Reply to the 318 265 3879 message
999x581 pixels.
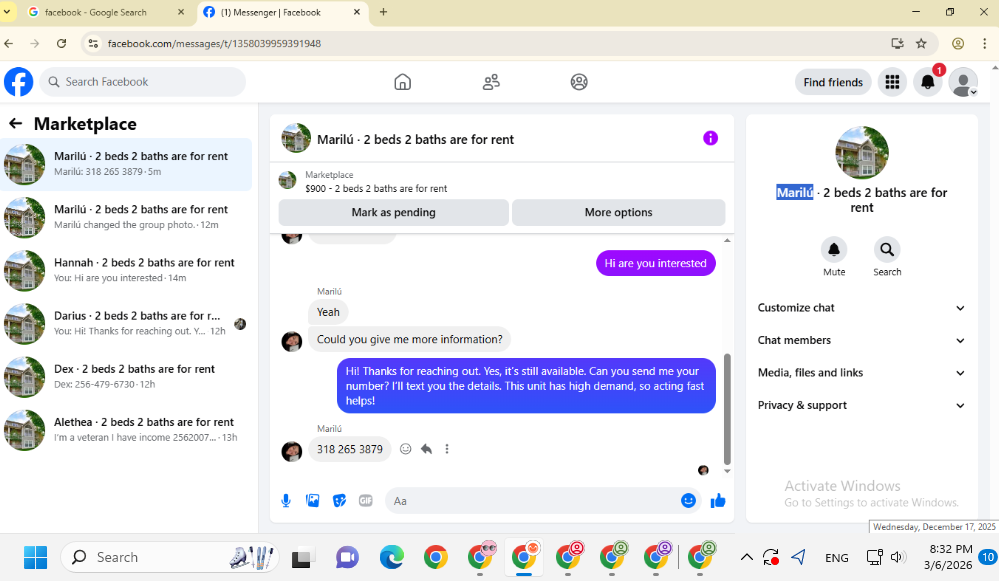tap(426, 449)
